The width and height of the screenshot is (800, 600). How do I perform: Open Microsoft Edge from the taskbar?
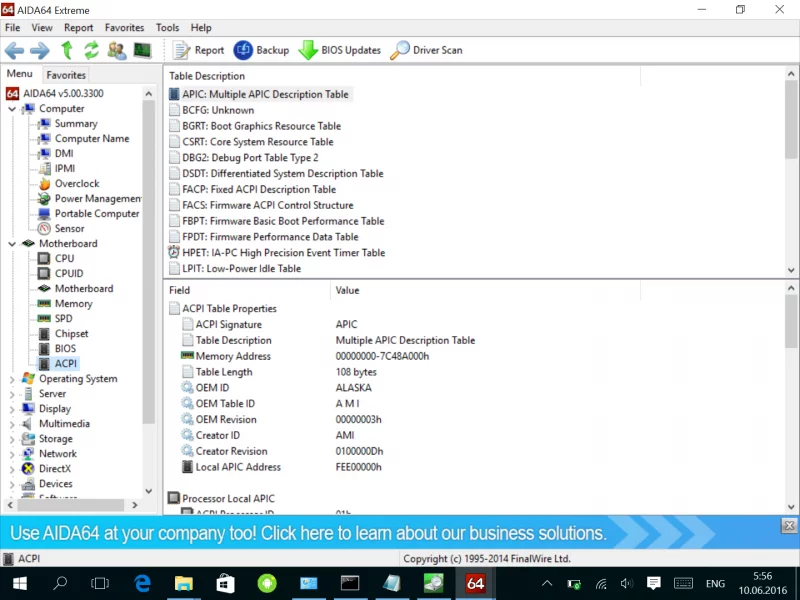pyautogui.click(x=142, y=583)
